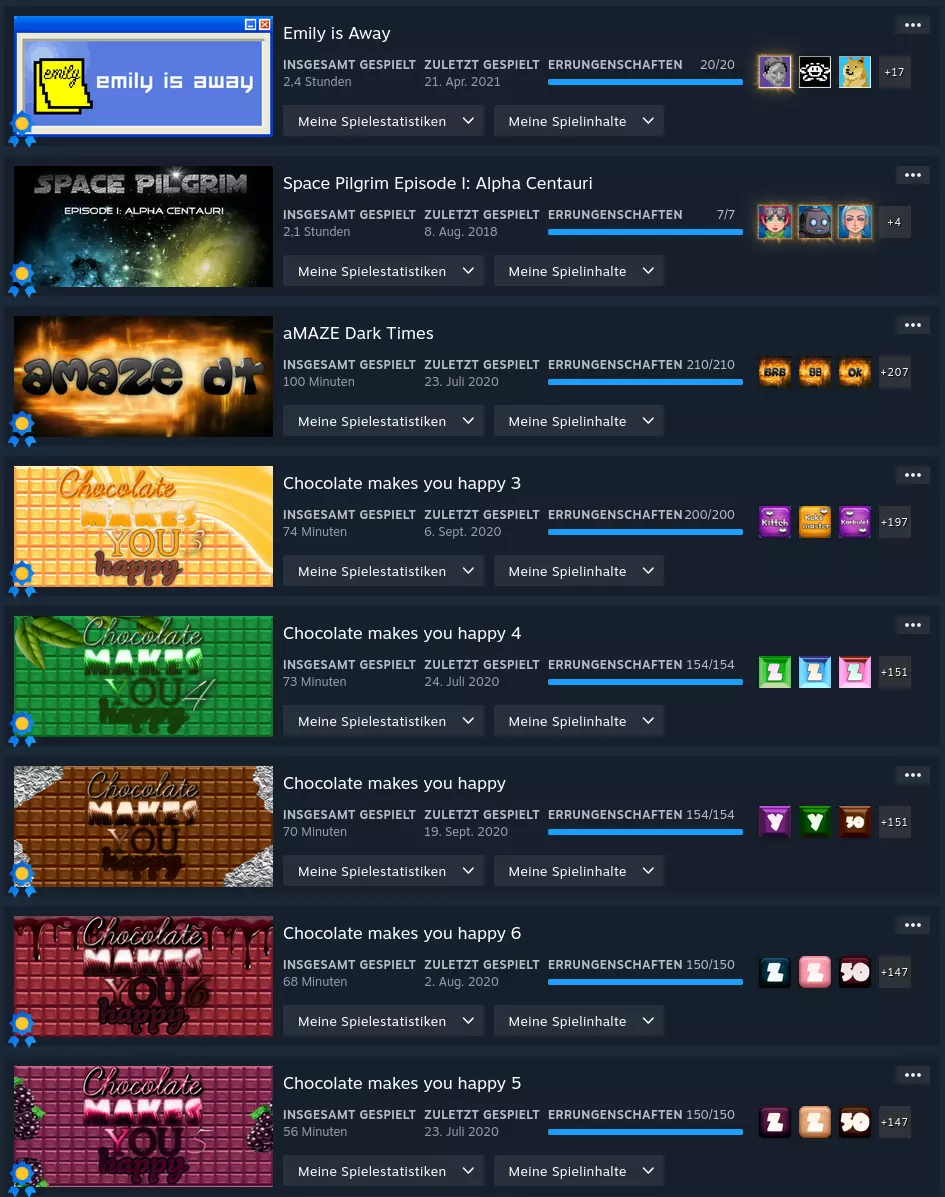Open three-dots options menu for Emily is Away
The image size is (945, 1197).
tap(913, 25)
